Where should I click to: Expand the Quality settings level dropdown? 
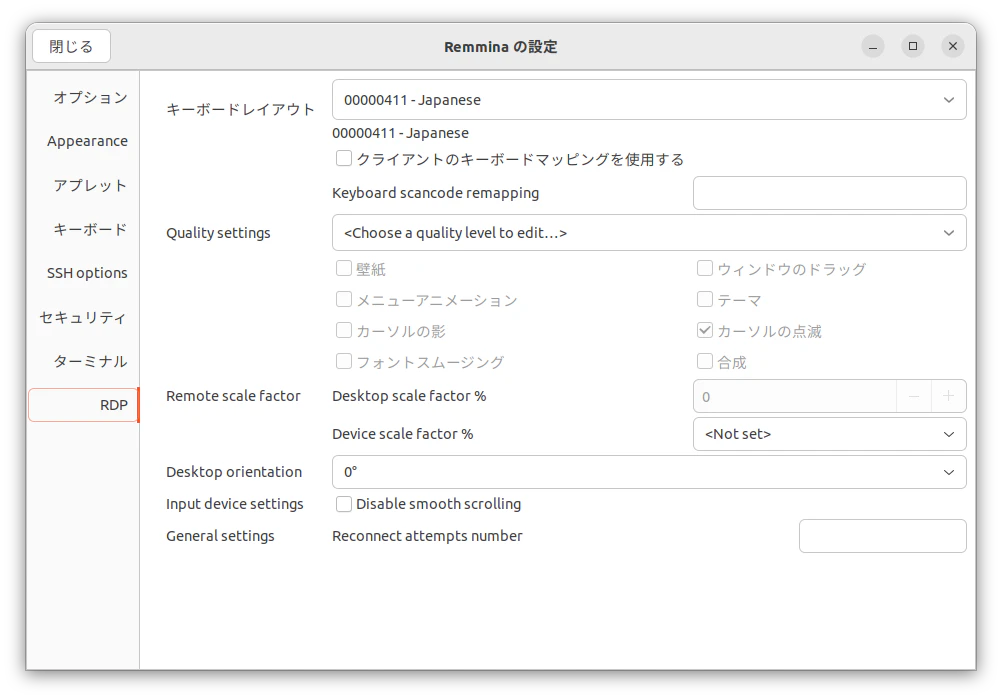[x=649, y=233]
